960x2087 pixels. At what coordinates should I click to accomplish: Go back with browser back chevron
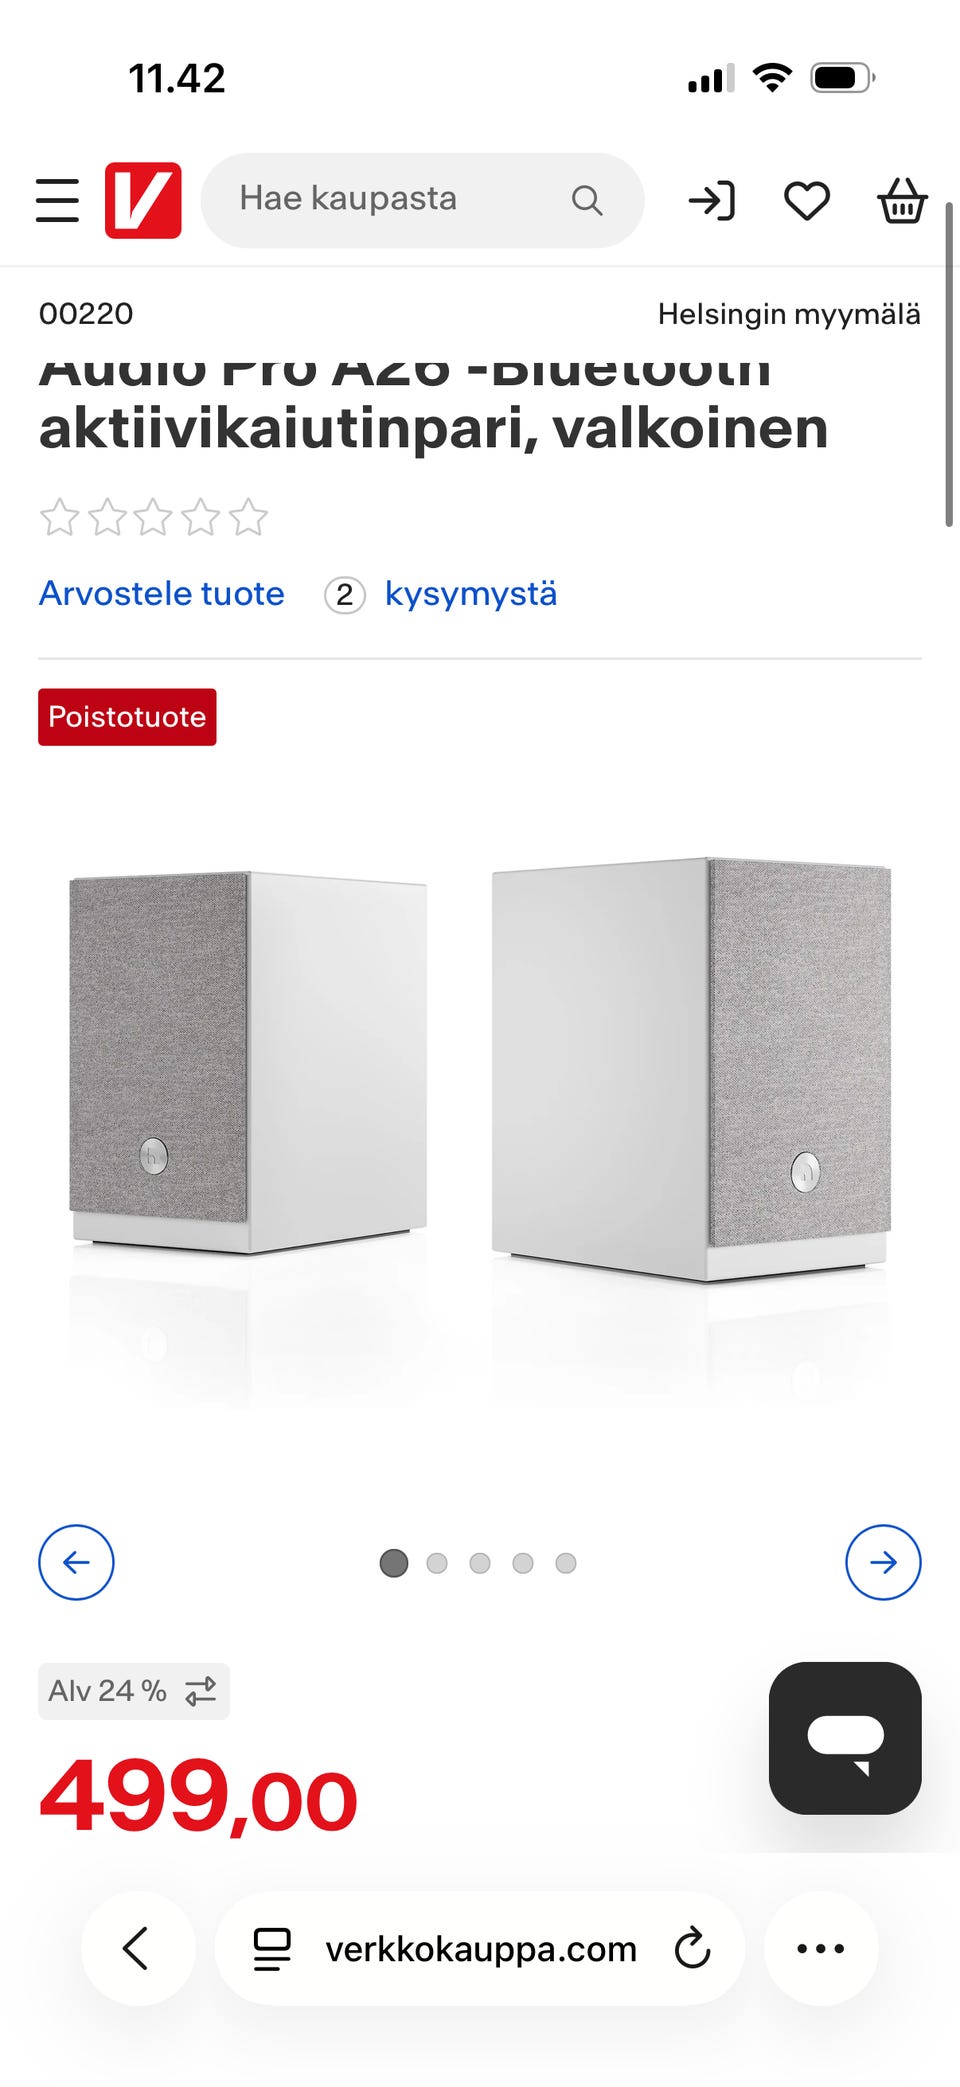[x=137, y=1948]
